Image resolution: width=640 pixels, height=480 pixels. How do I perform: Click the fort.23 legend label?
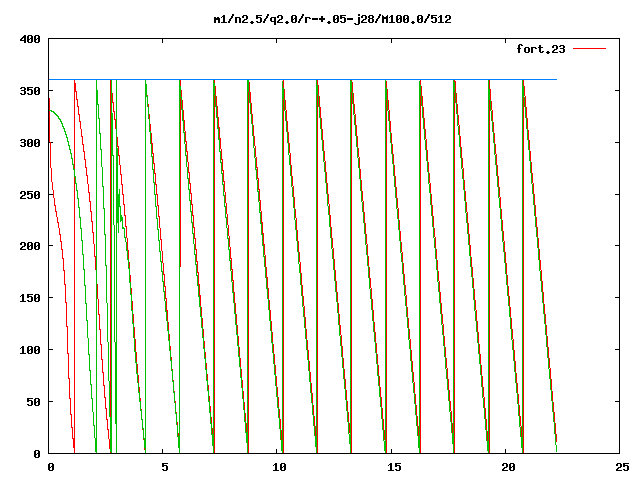point(541,49)
